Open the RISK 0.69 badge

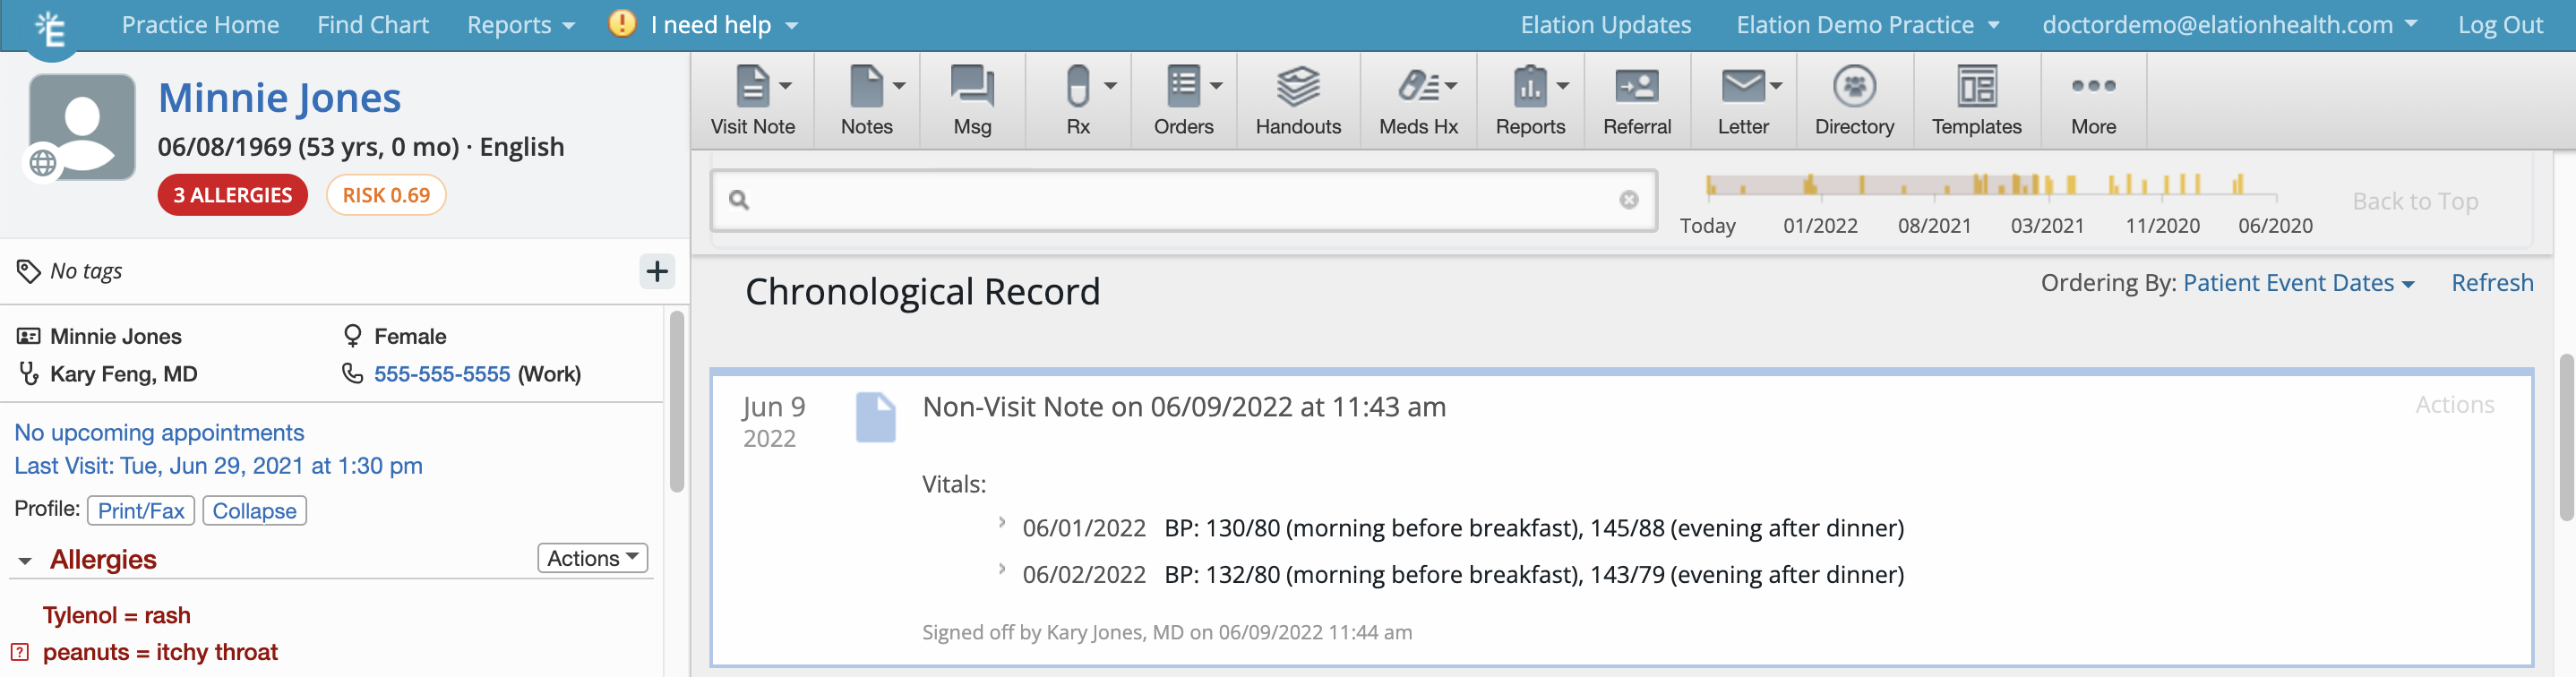(386, 195)
